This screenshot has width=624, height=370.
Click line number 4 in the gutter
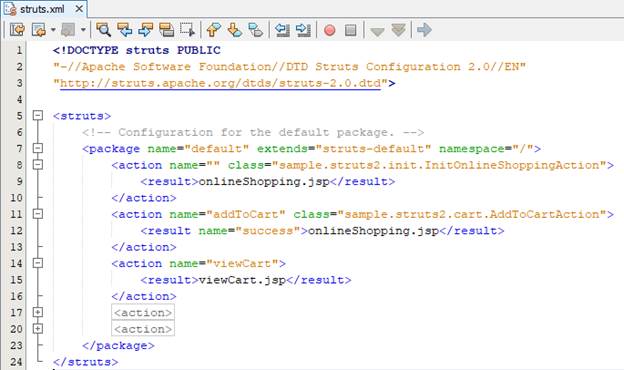pos(19,99)
